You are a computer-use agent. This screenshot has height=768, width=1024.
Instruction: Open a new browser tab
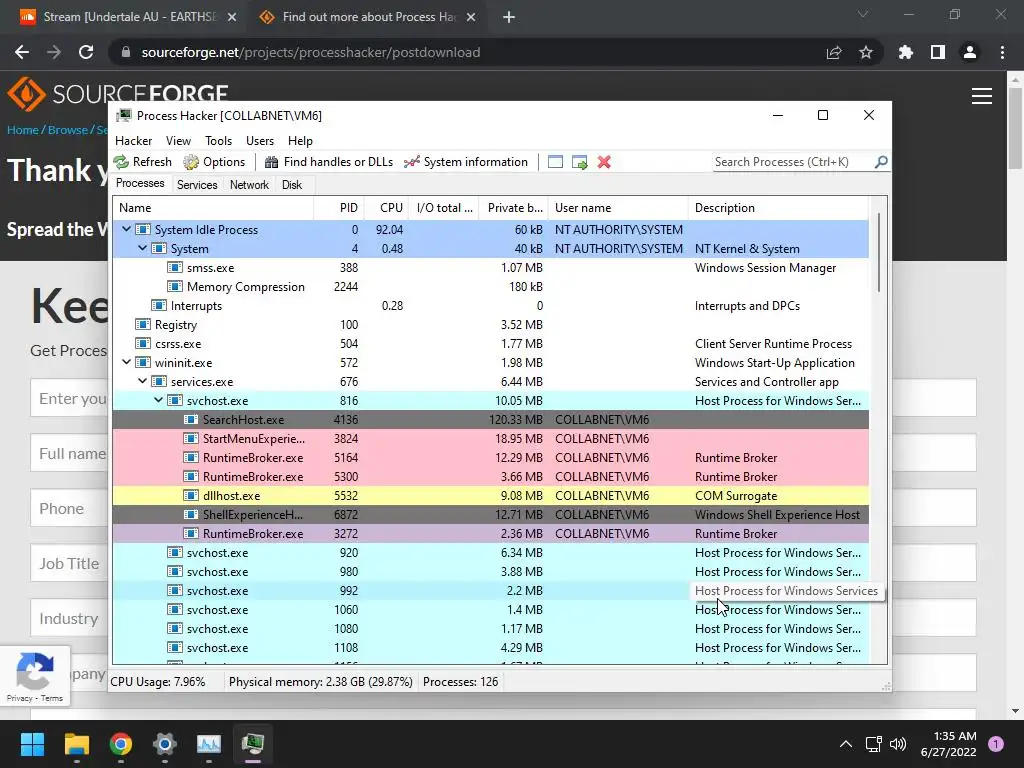(x=509, y=17)
